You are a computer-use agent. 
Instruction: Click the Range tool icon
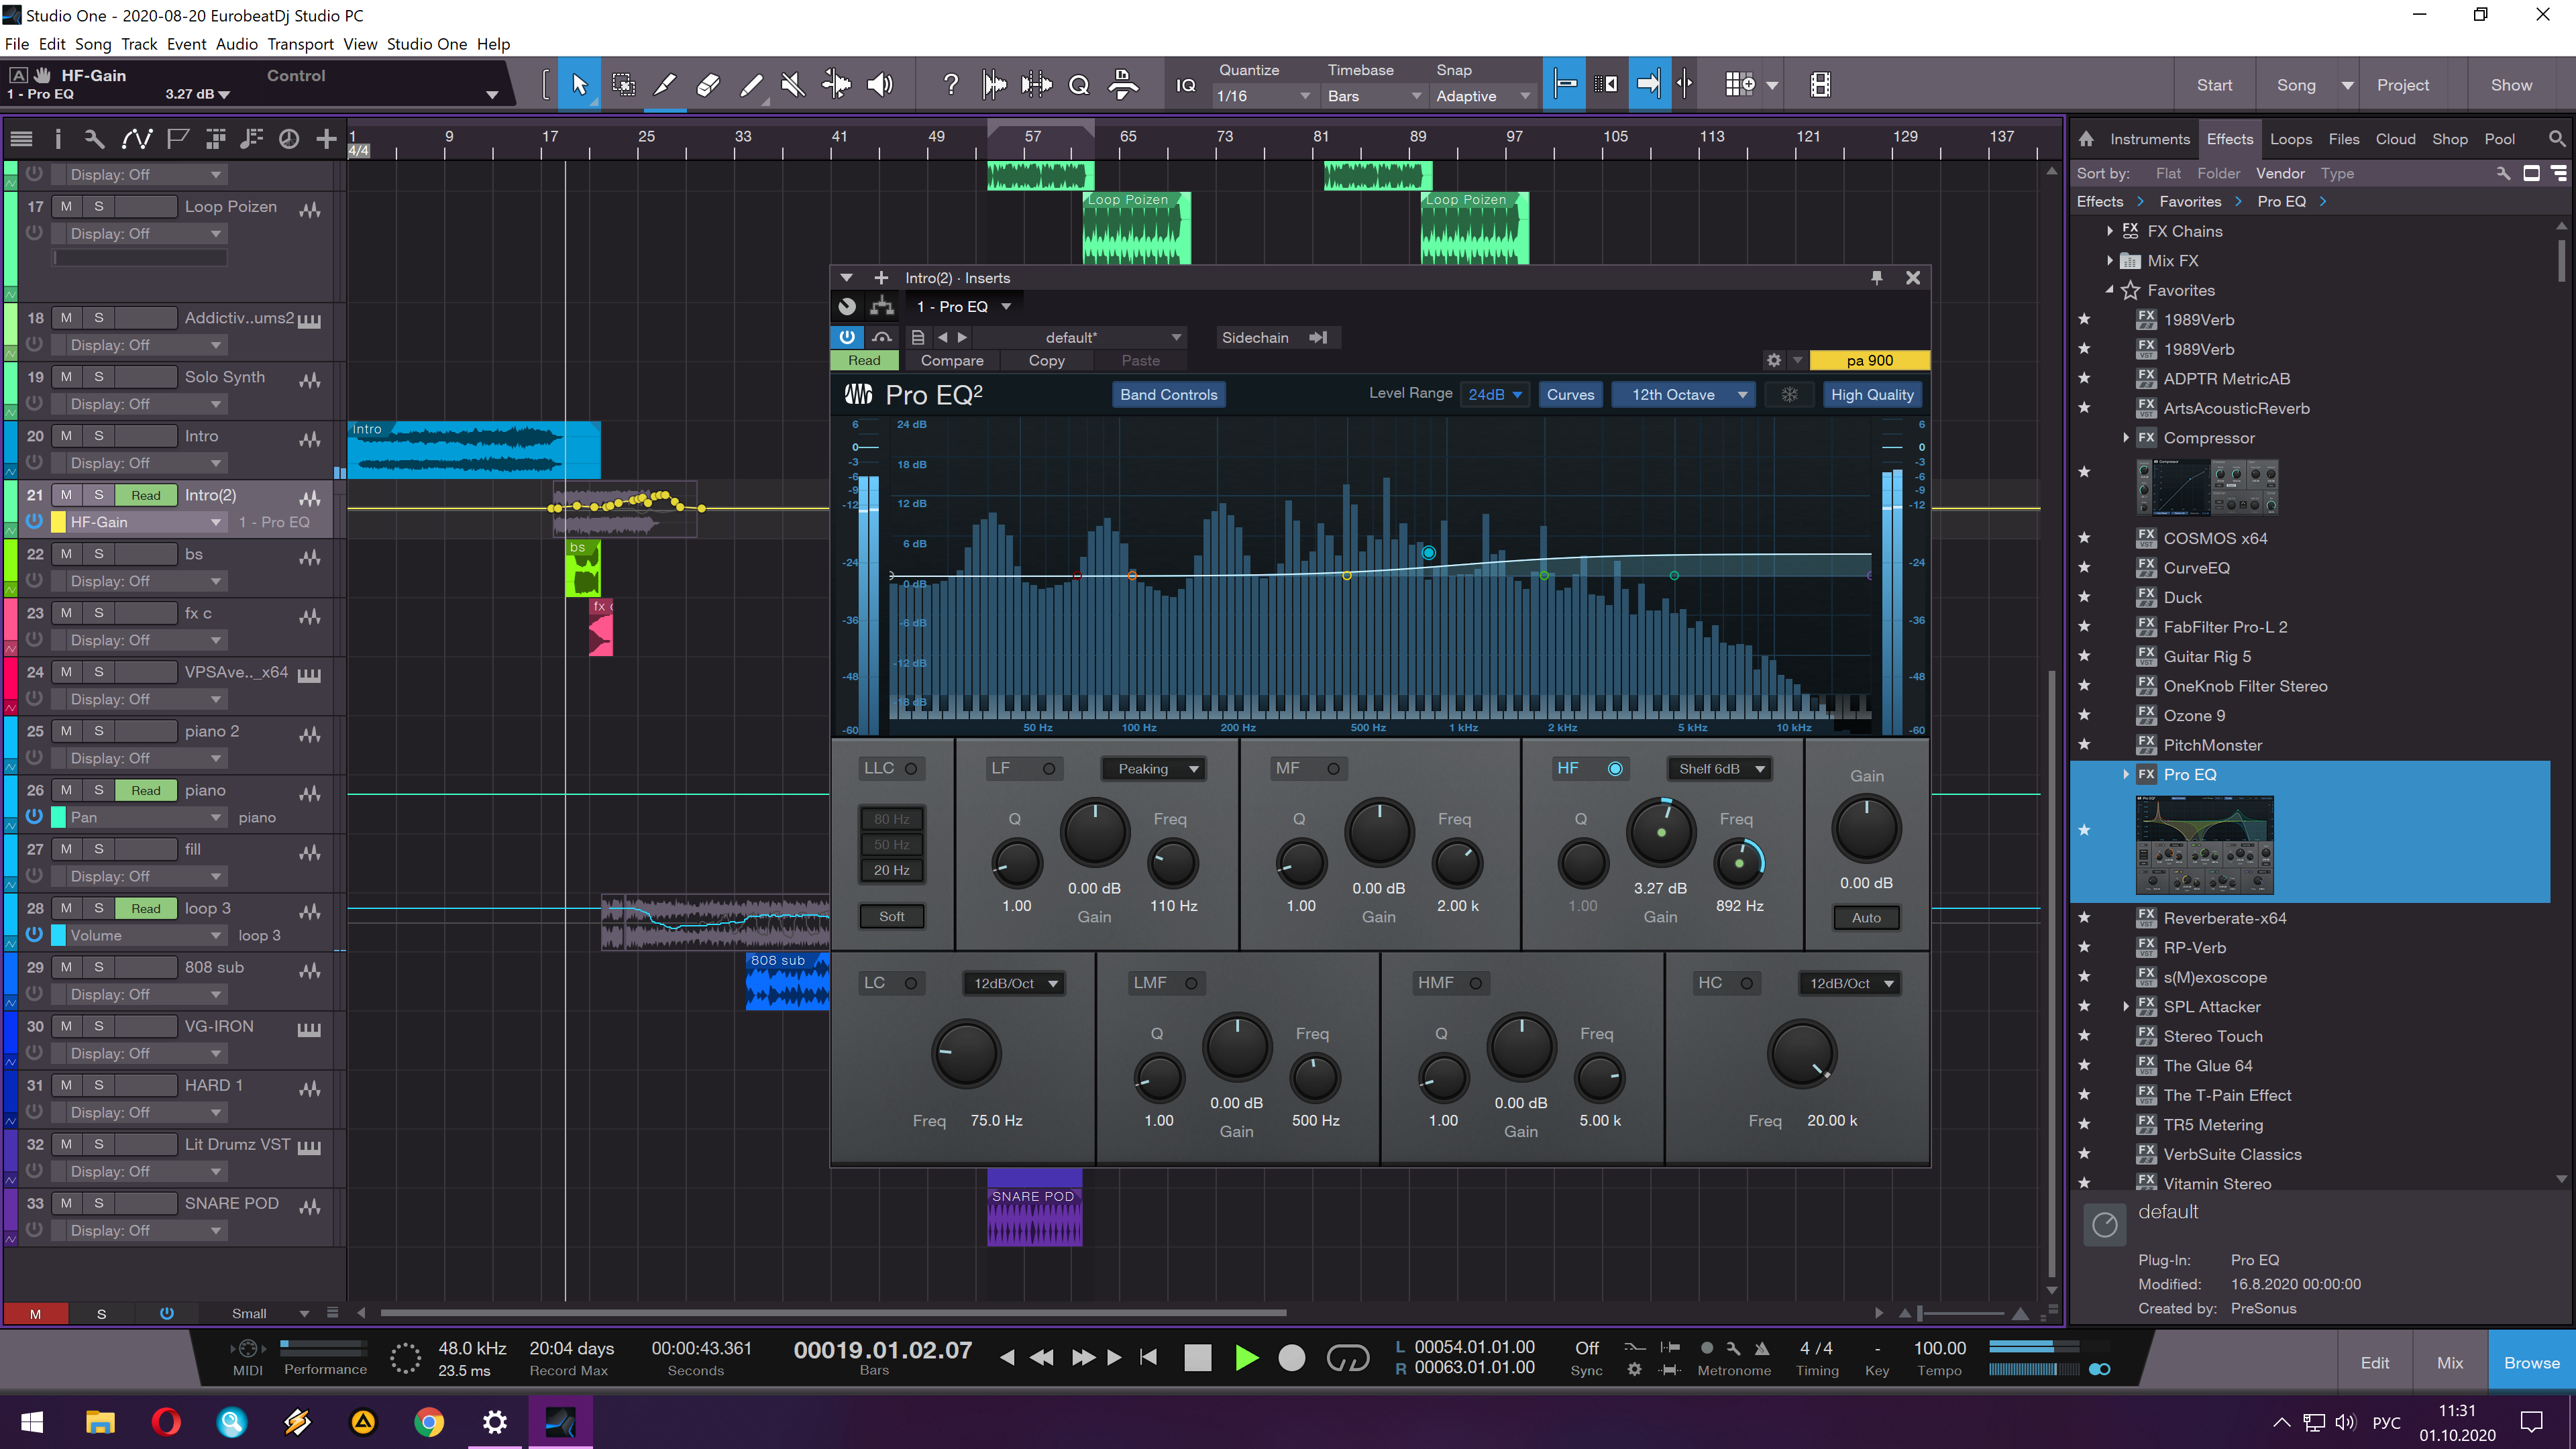tap(623, 85)
